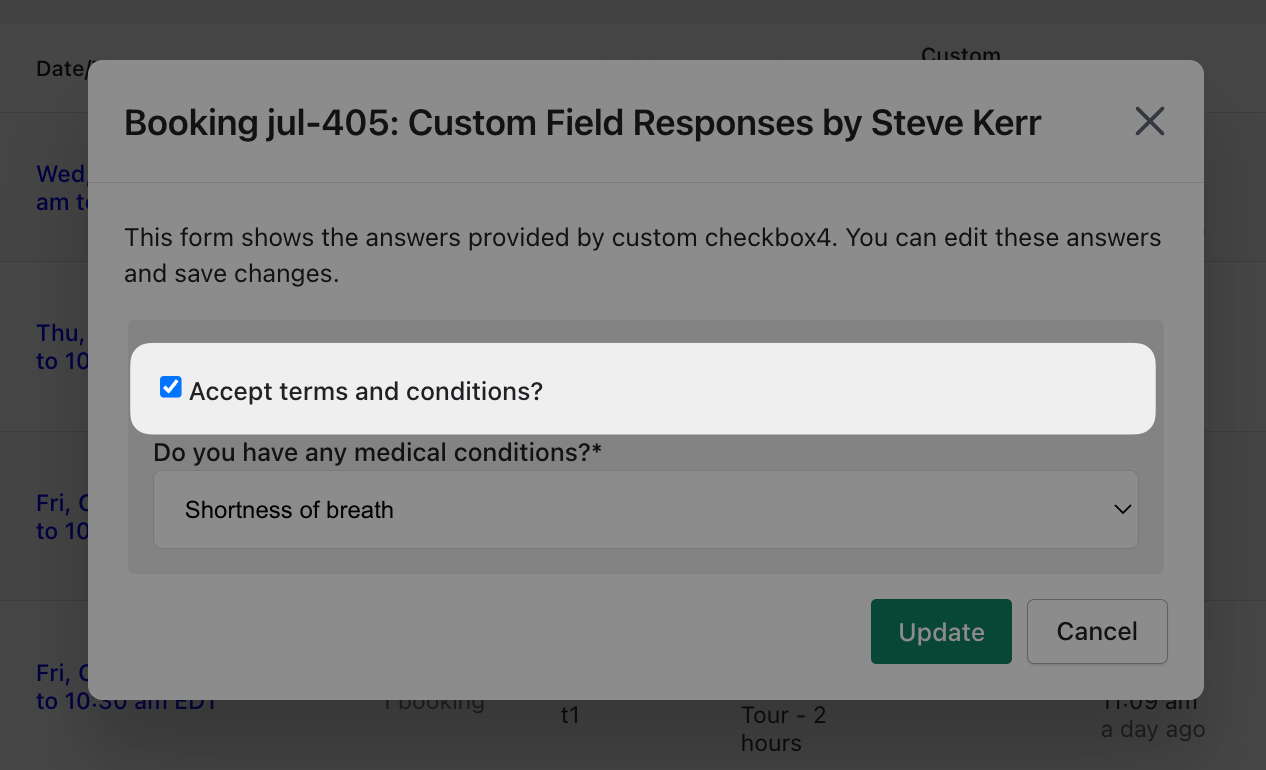
Task: Select the Date column header
Action: pos(62,69)
